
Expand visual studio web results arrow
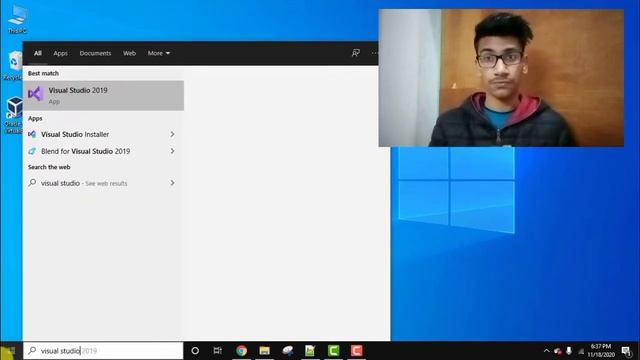click(x=172, y=183)
